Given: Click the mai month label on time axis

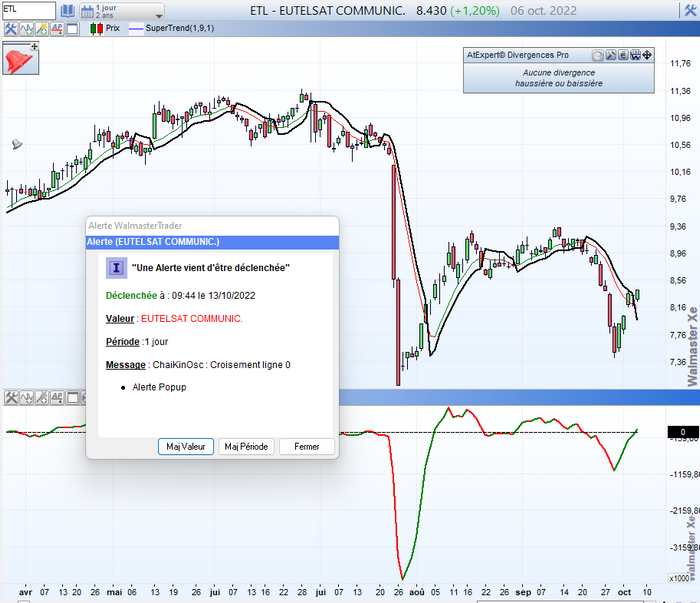Looking at the screenshot, I should pyautogui.click(x=114, y=592).
